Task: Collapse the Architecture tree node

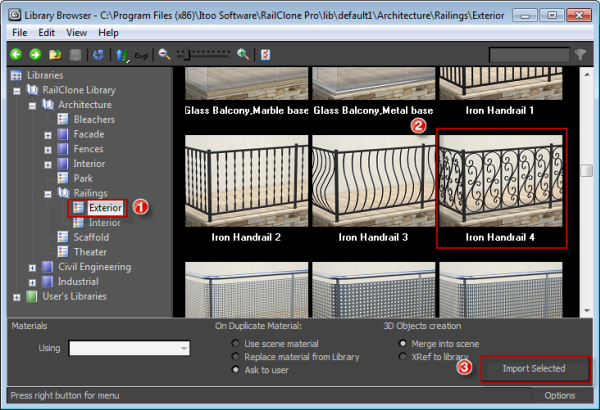Action: (x=33, y=106)
